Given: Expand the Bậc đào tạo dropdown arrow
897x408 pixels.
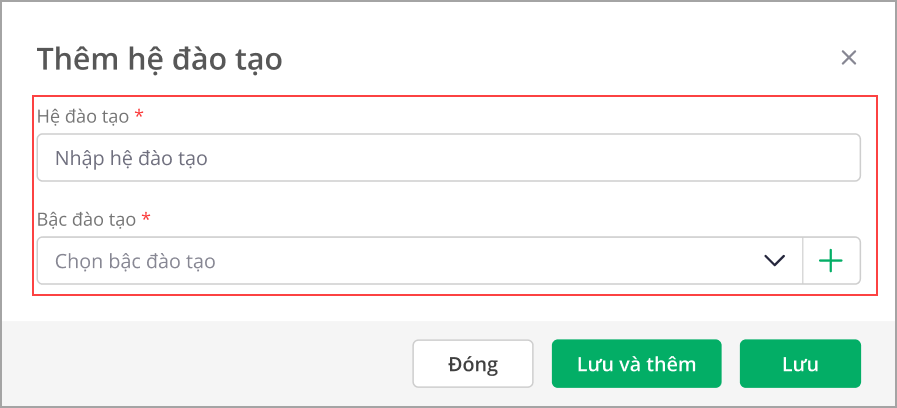Looking at the screenshot, I should [774, 261].
